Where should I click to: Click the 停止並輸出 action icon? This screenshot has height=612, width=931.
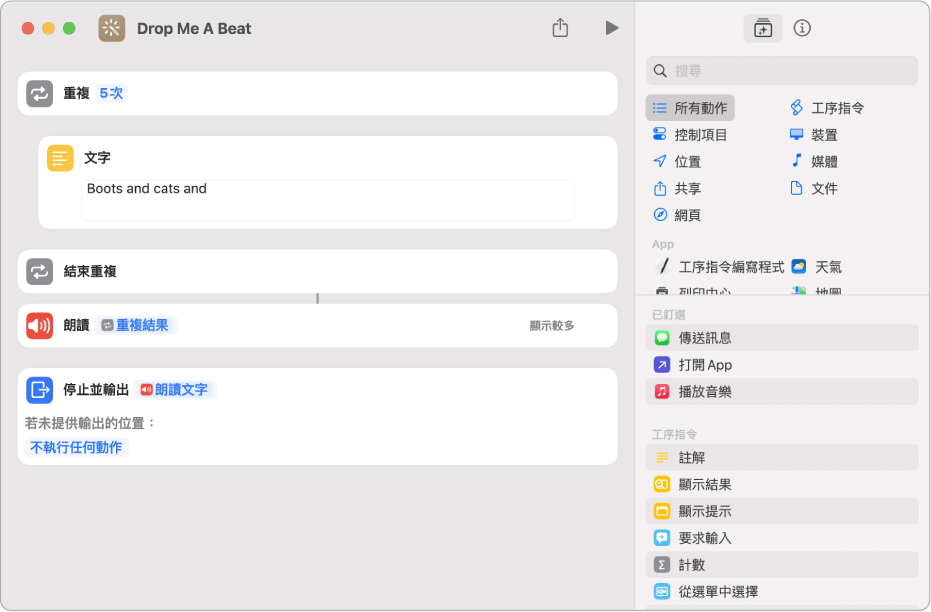coord(40,390)
